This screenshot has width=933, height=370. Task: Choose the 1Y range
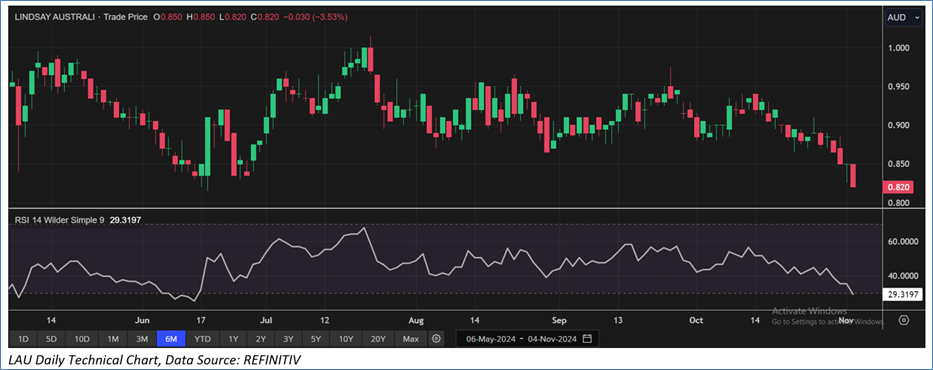pos(233,339)
